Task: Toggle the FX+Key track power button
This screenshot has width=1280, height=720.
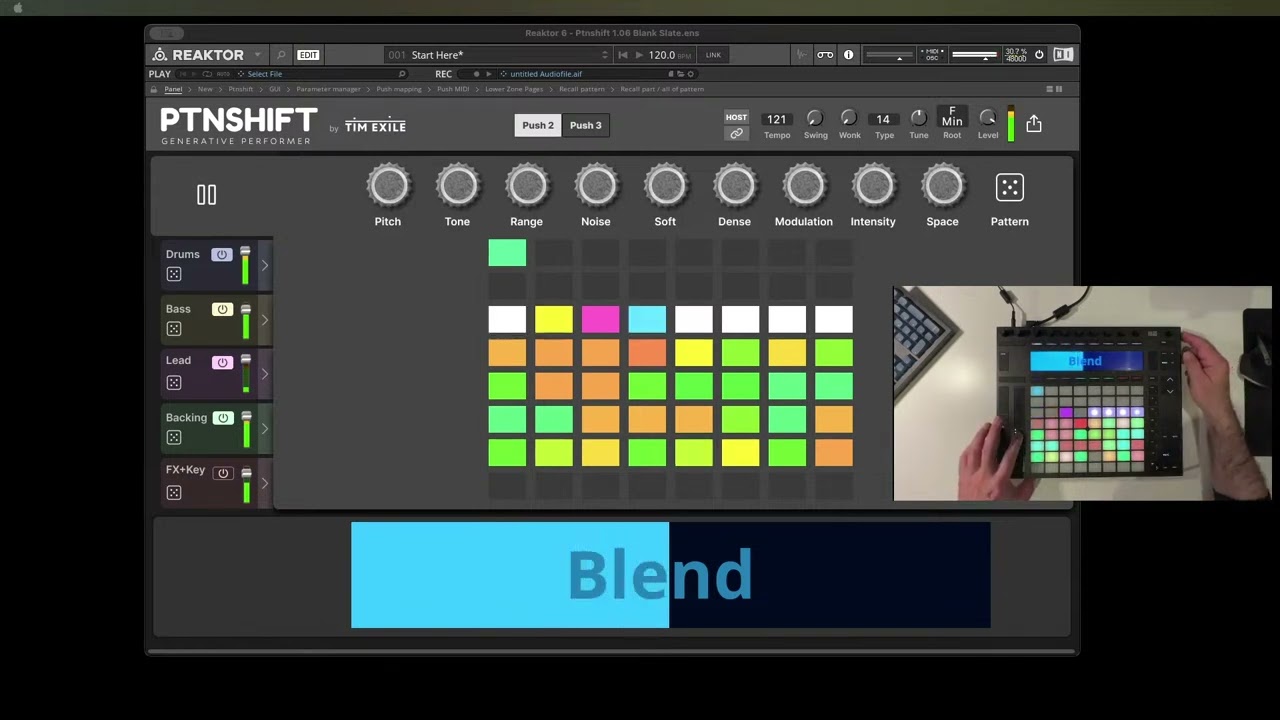Action: pyautogui.click(x=222, y=473)
